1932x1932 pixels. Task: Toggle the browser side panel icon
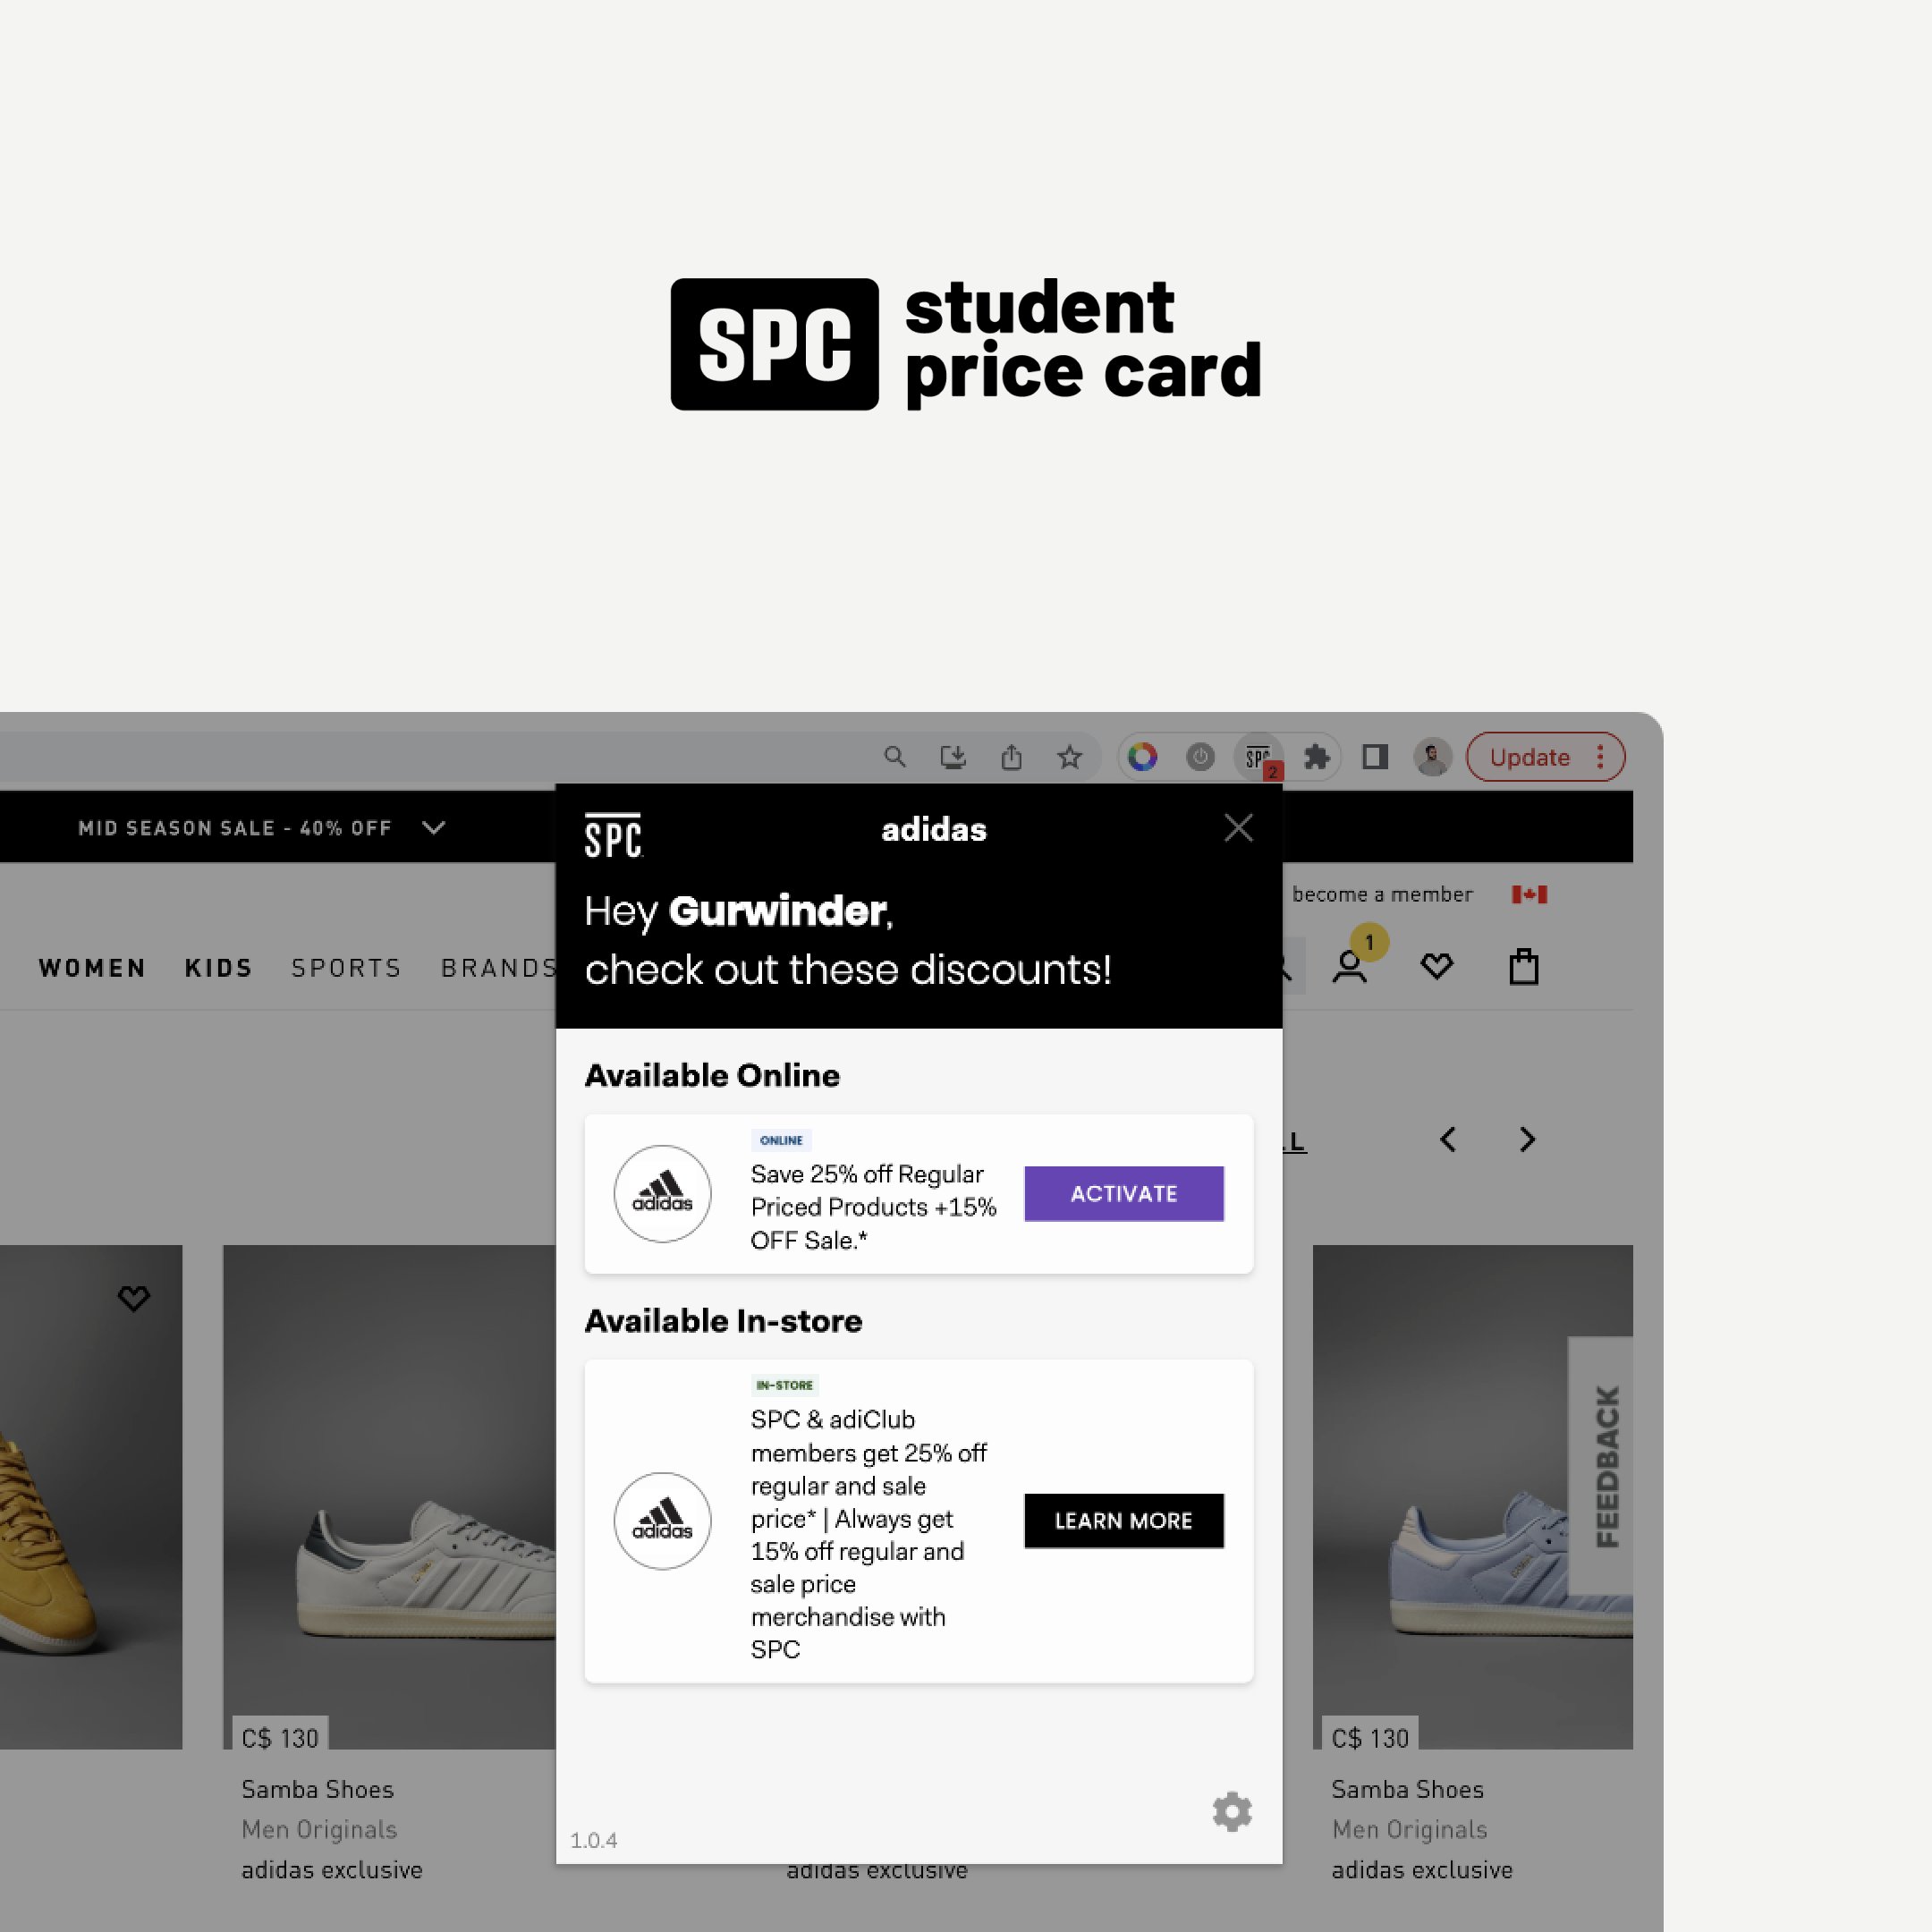[1374, 757]
